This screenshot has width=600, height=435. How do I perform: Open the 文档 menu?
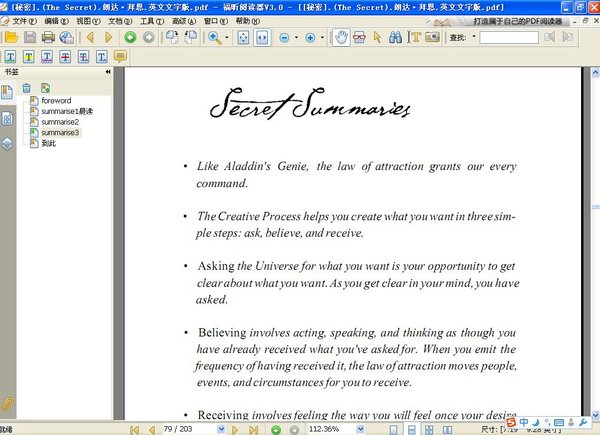[x=120, y=21]
